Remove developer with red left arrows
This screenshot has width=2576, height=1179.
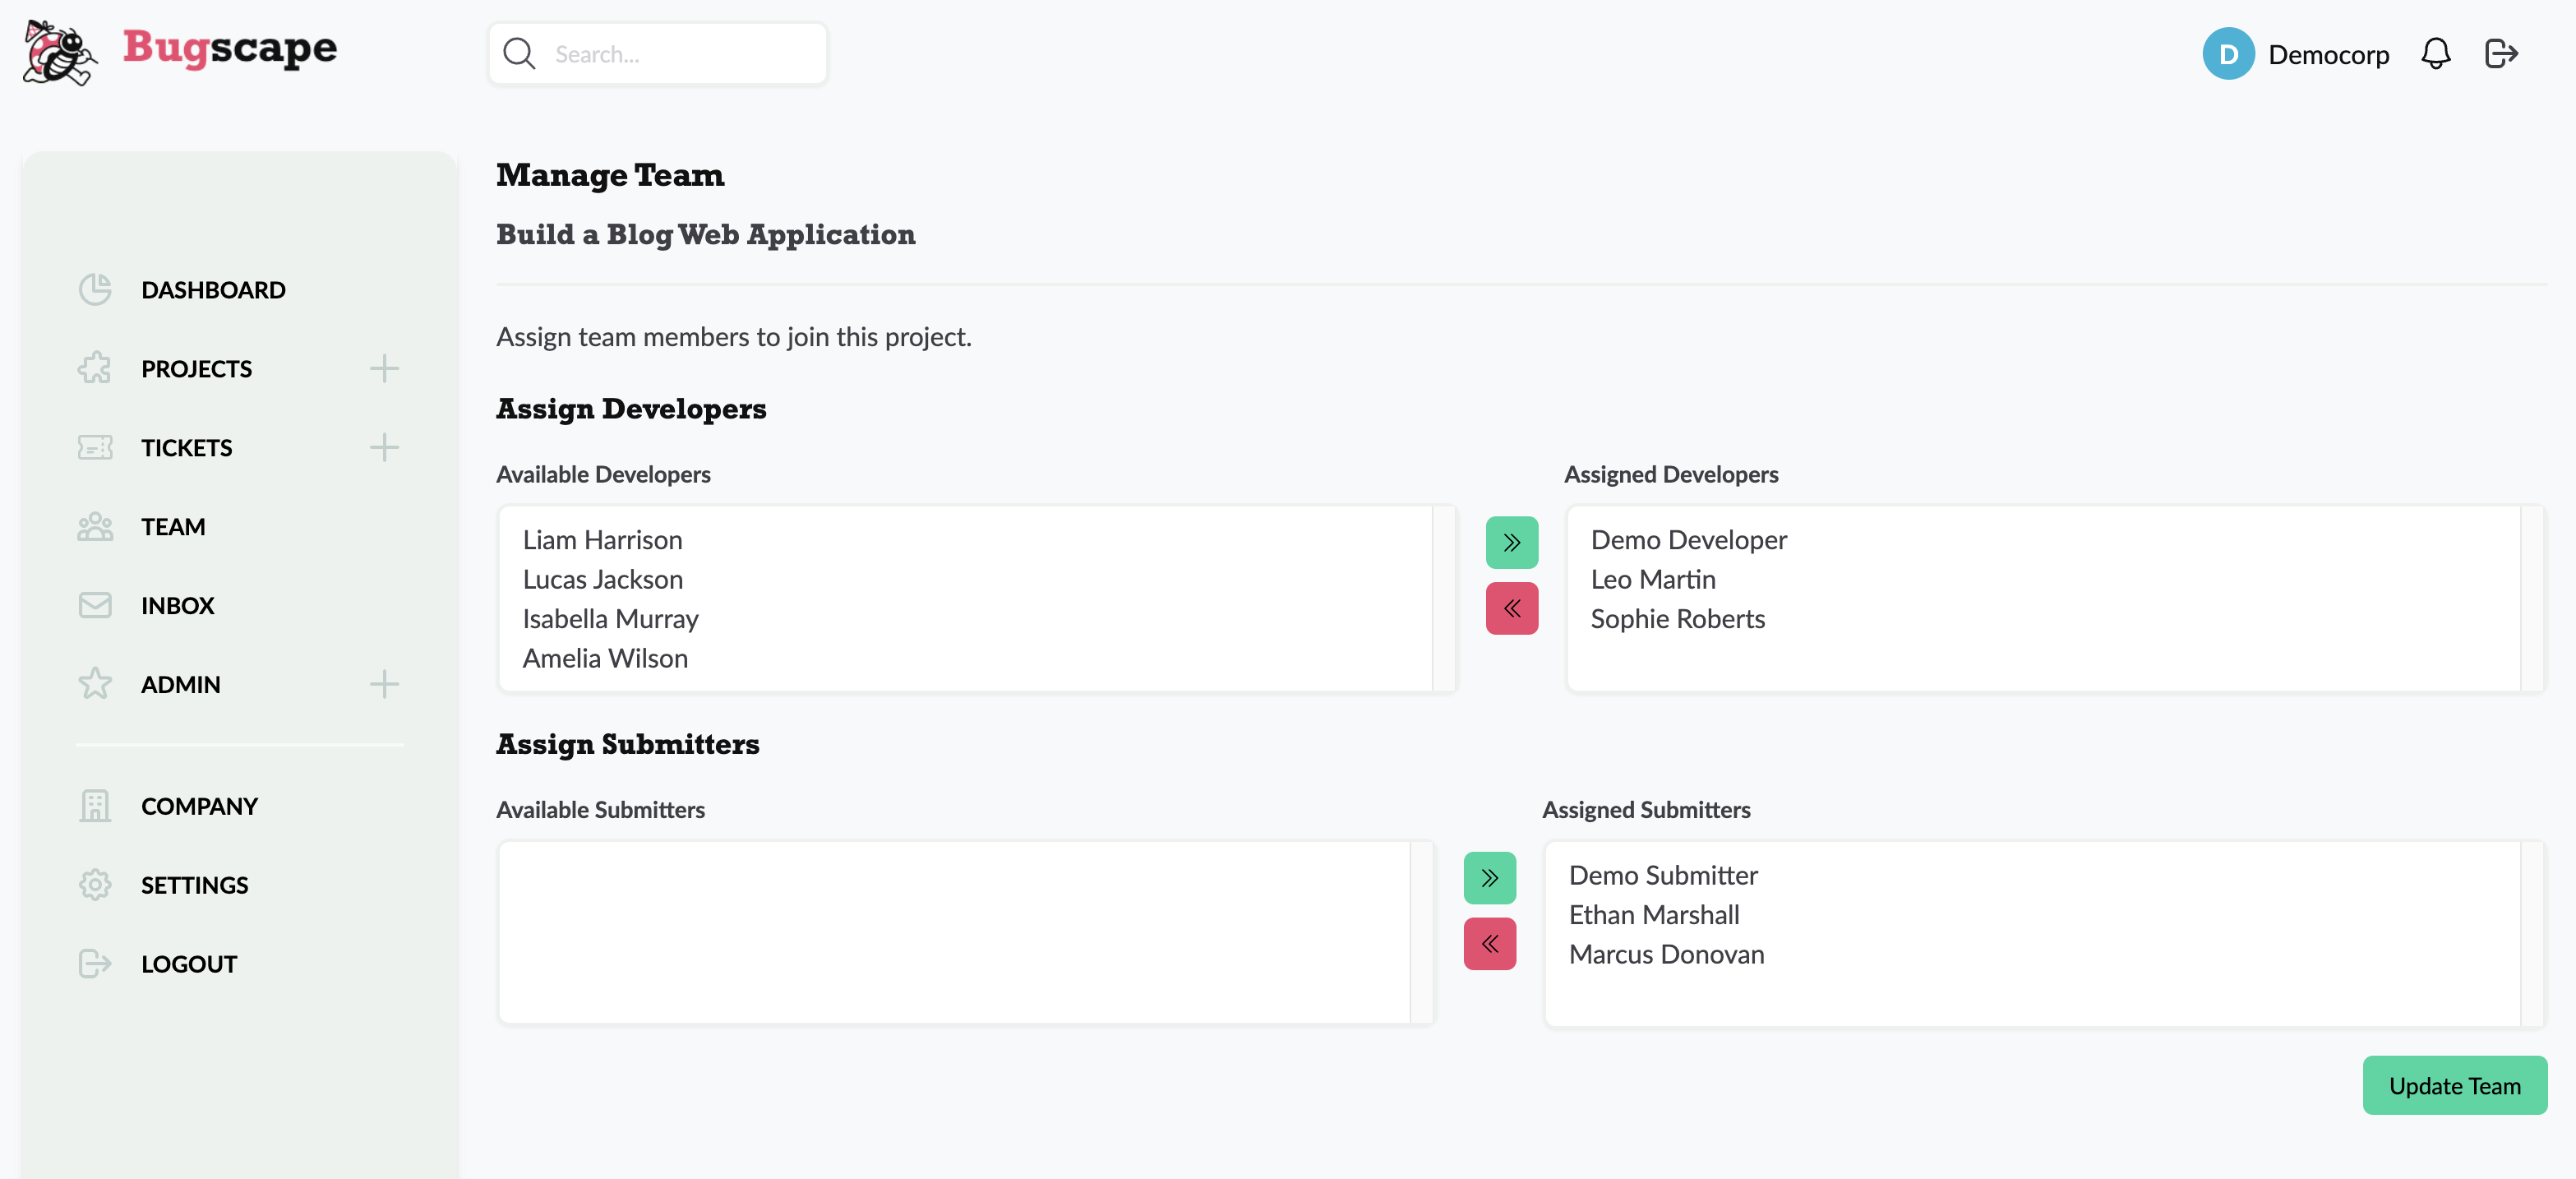click(1511, 608)
